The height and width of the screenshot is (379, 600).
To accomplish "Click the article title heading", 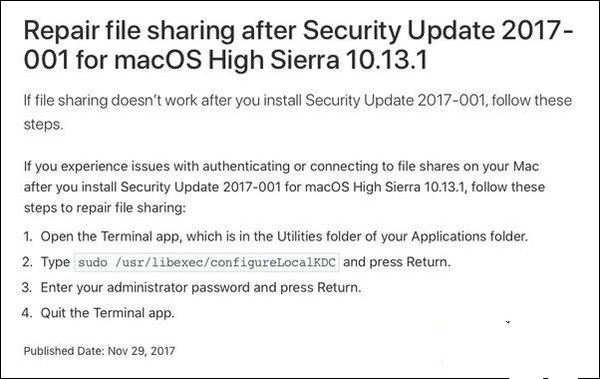I will pos(298,45).
